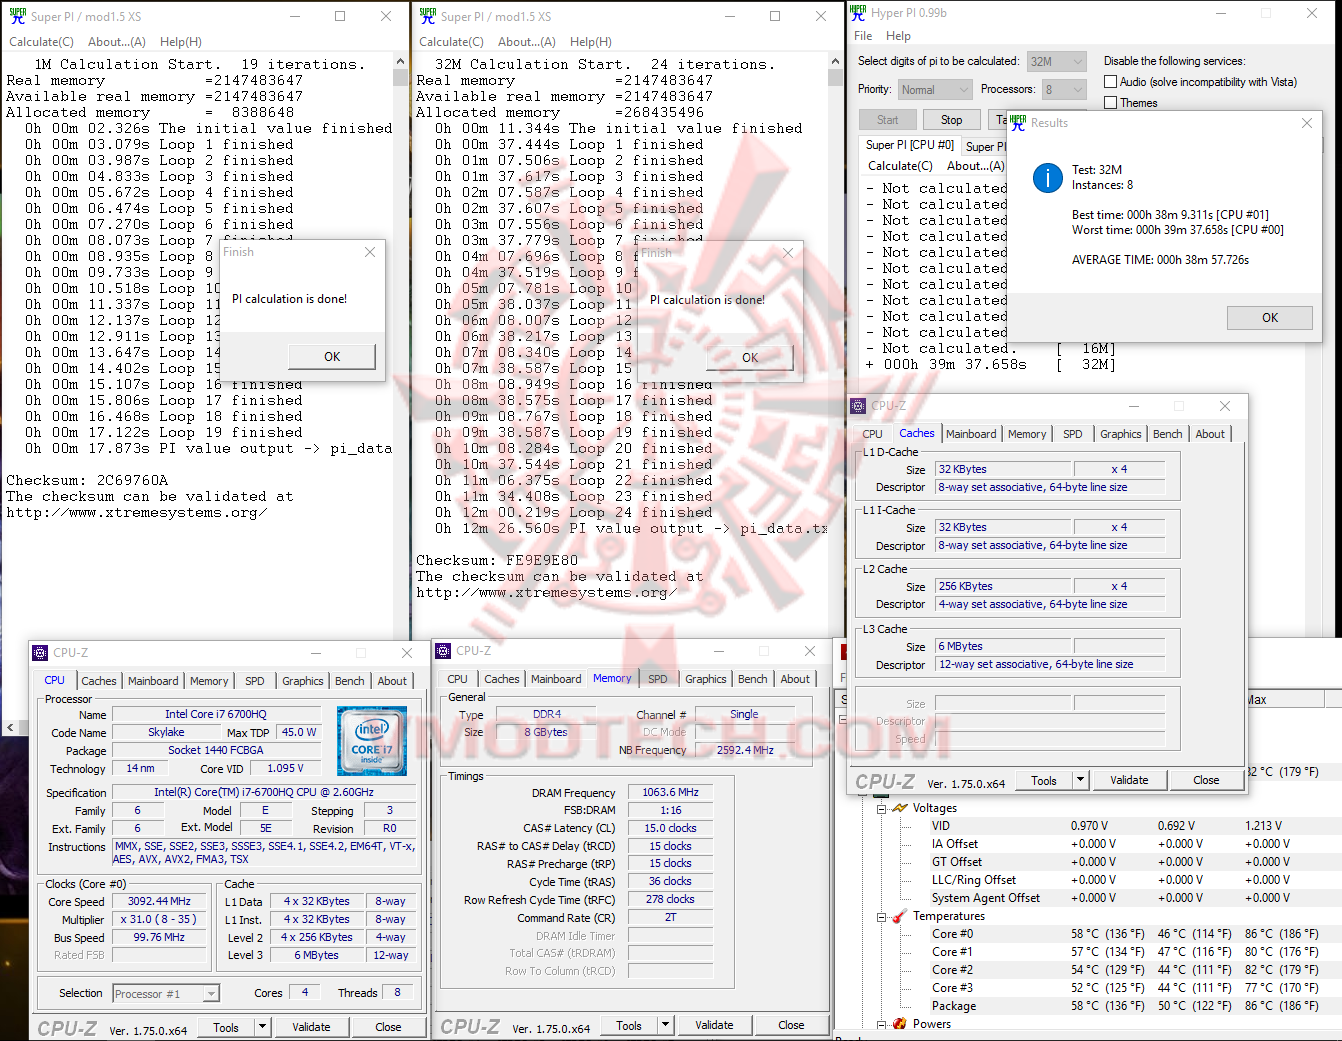Click the icon in the Results dialog title bar

(x=1018, y=123)
